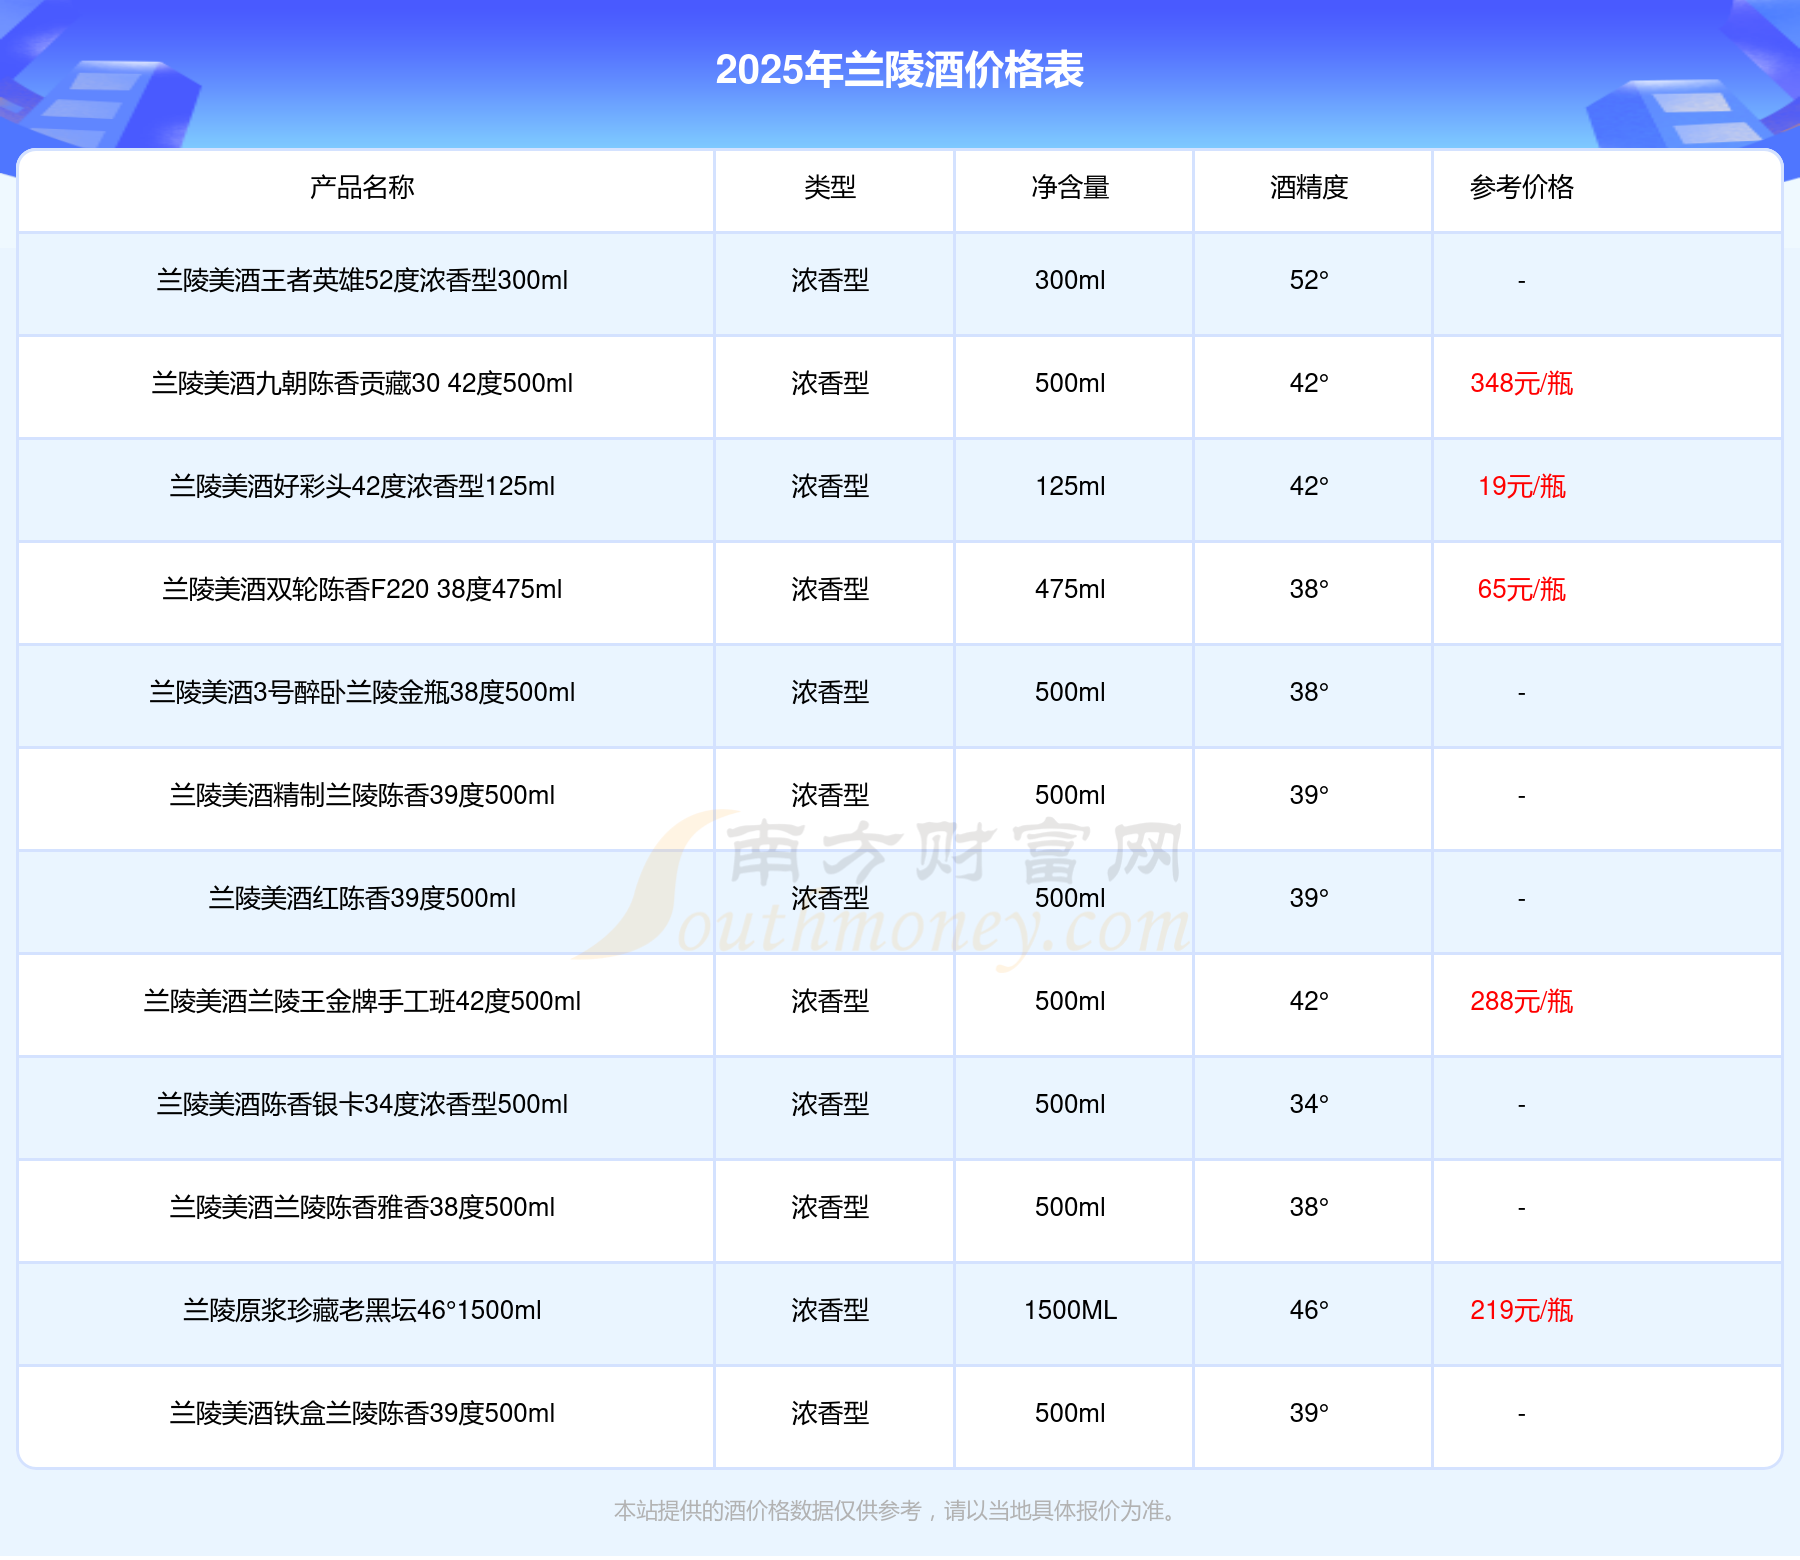Viewport: 1800px width, 1560px height.
Task: Click 浓香型 in the 醉卧兰陵金瓶 row
Action: point(830,692)
